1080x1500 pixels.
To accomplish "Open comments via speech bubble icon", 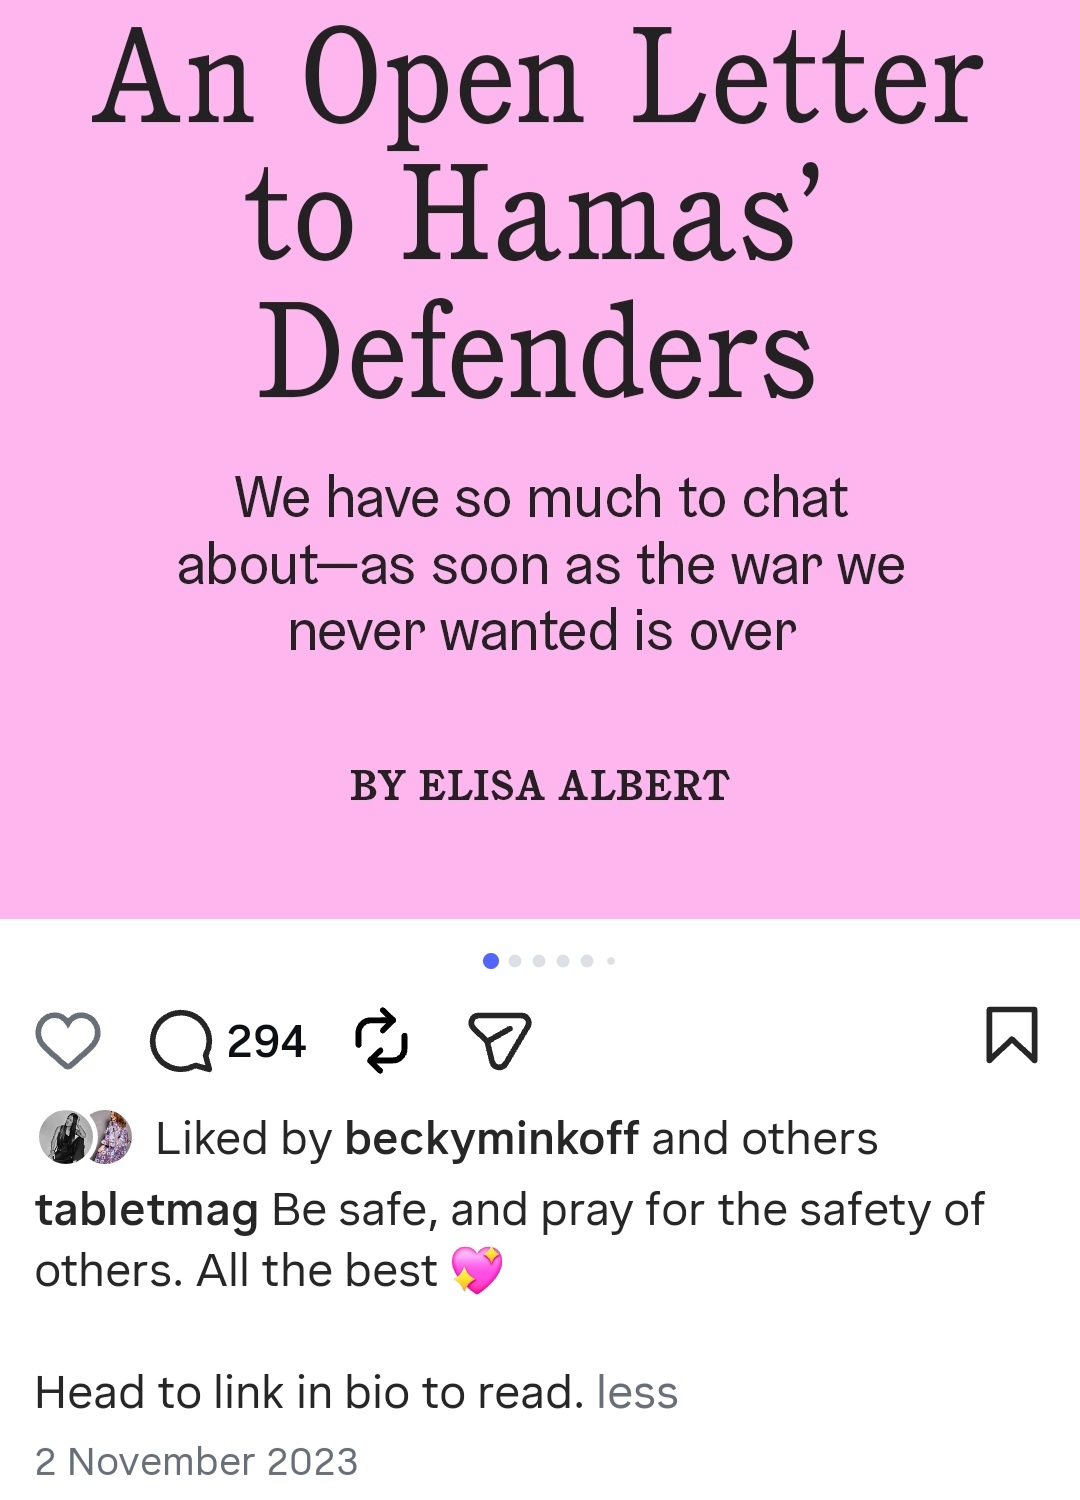I will click(x=181, y=1041).
